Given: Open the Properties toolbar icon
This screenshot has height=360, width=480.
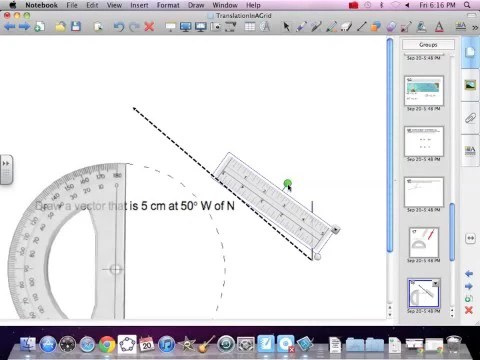Looking at the screenshot, I should (x=461, y=26).
